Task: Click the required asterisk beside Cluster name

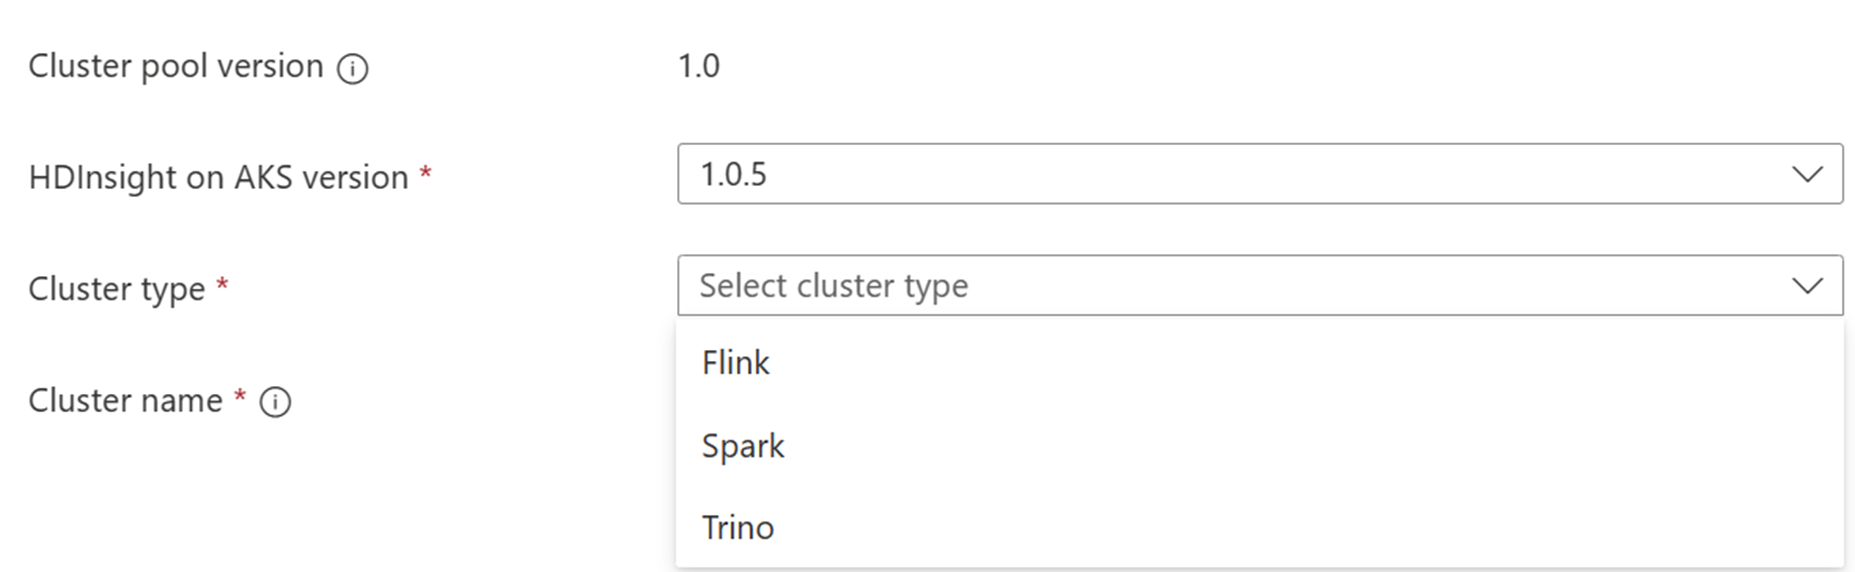Action: (x=240, y=398)
